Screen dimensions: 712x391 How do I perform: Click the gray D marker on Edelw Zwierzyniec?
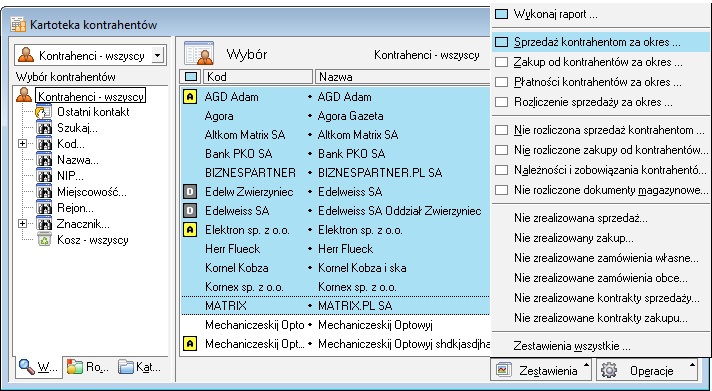point(190,192)
